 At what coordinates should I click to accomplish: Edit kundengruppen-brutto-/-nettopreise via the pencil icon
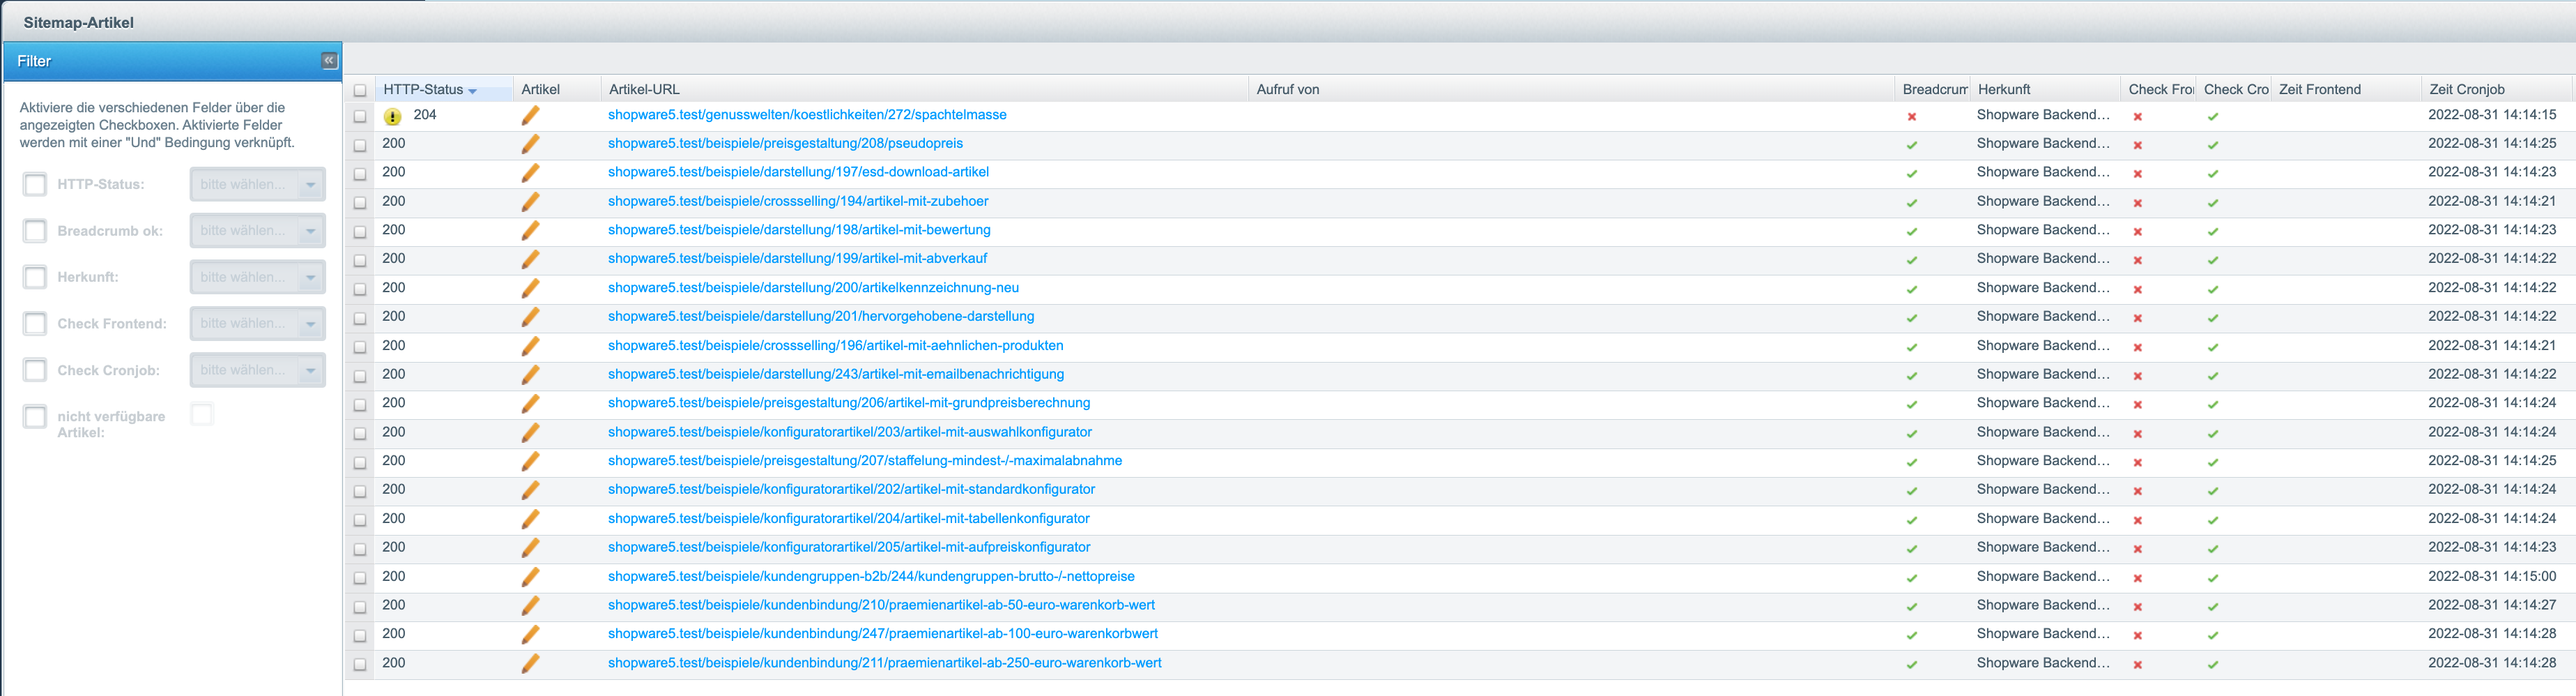(531, 577)
